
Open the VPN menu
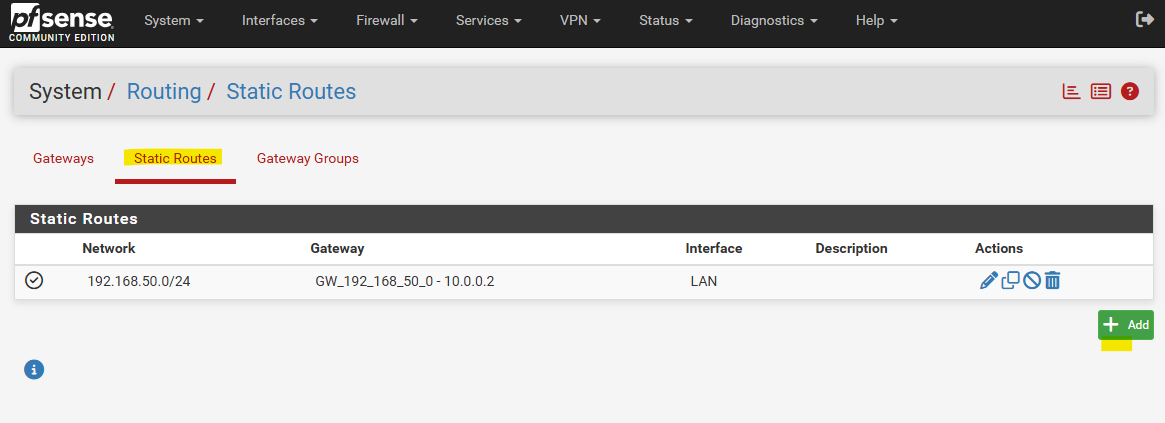[580, 21]
